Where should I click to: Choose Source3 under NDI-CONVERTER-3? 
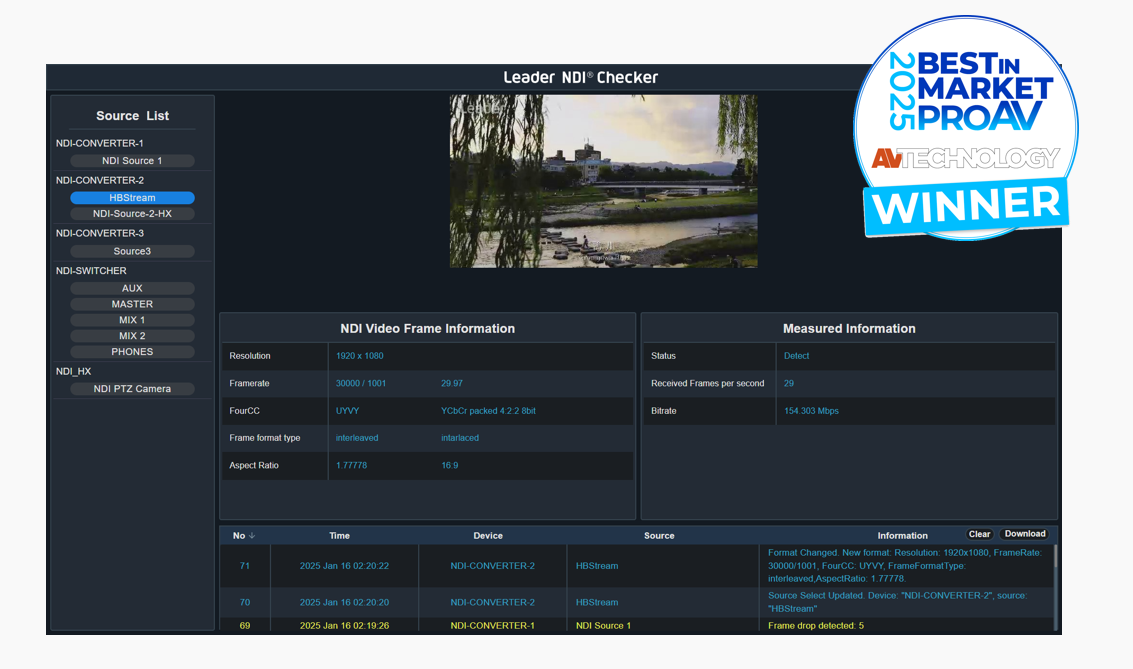pyautogui.click(x=132, y=252)
